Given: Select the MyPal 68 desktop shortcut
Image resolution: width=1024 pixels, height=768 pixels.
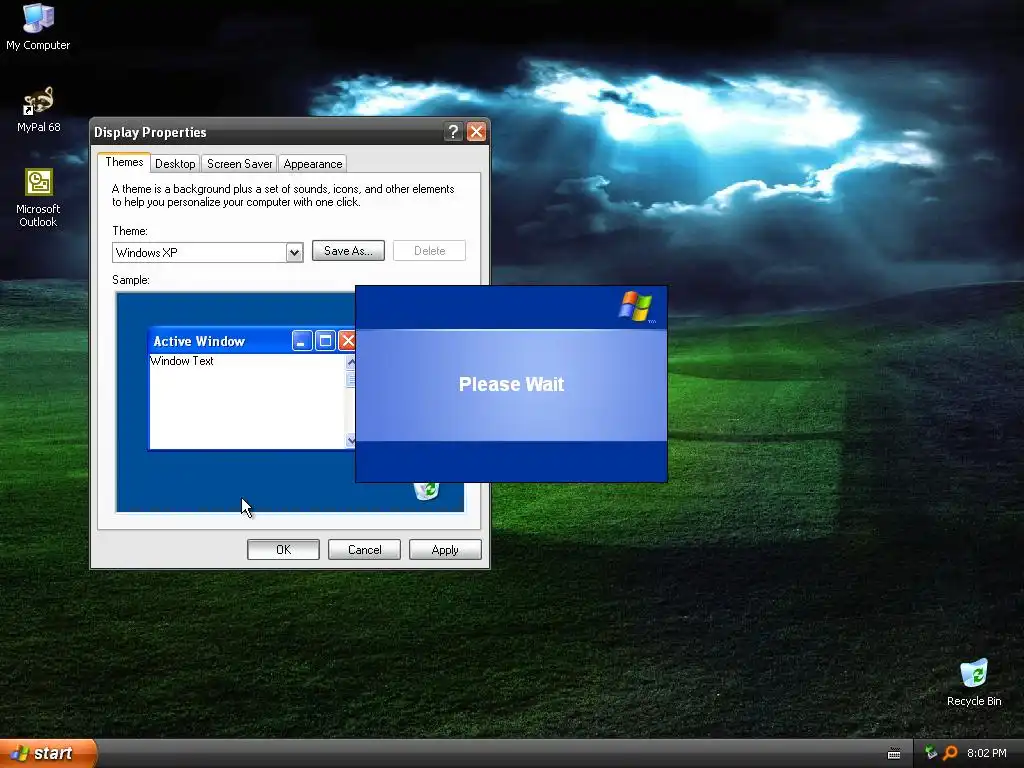Looking at the screenshot, I should (38, 109).
